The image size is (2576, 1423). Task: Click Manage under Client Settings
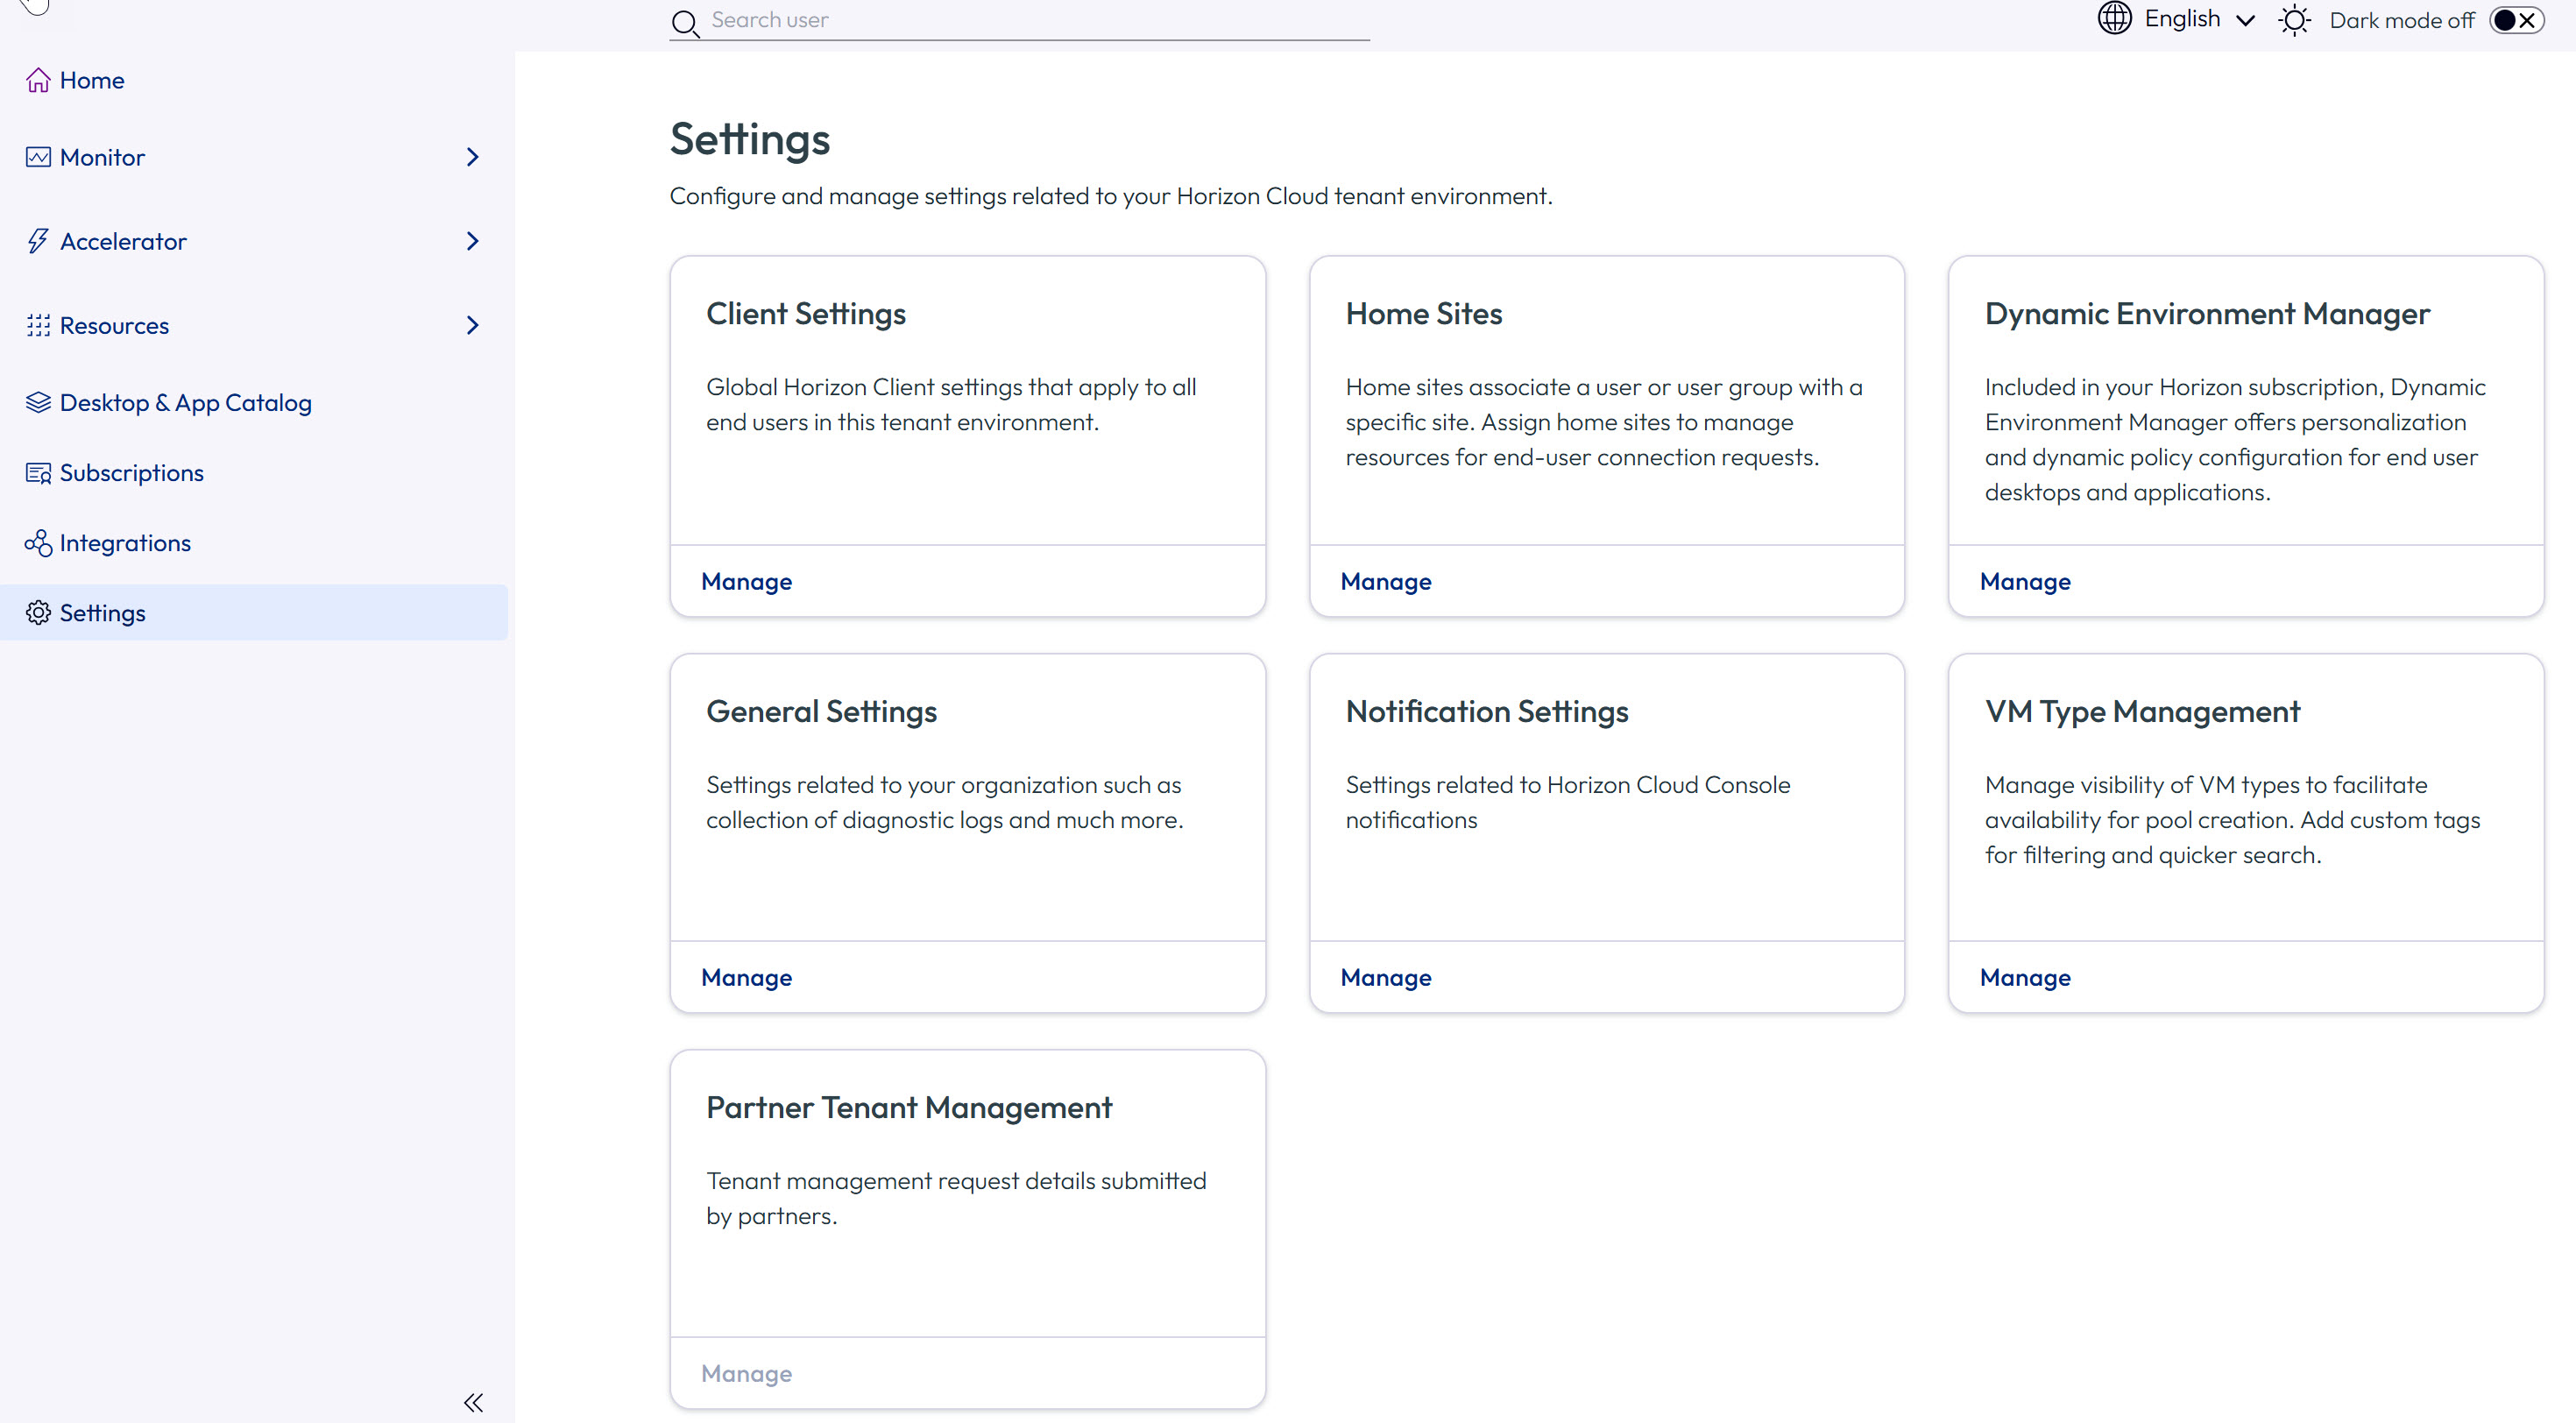click(x=746, y=581)
